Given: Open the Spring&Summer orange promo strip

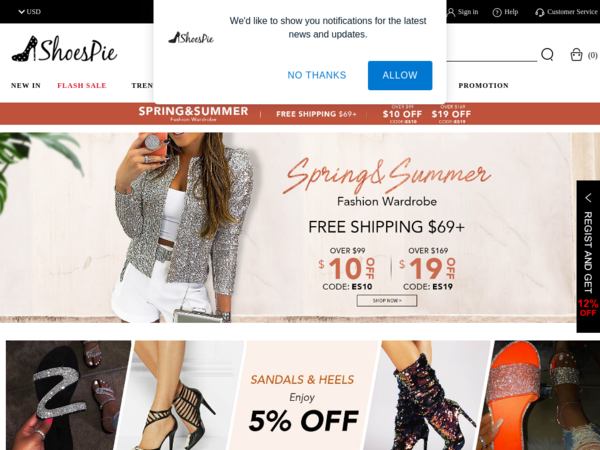Looking at the screenshot, I should (300, 114).
